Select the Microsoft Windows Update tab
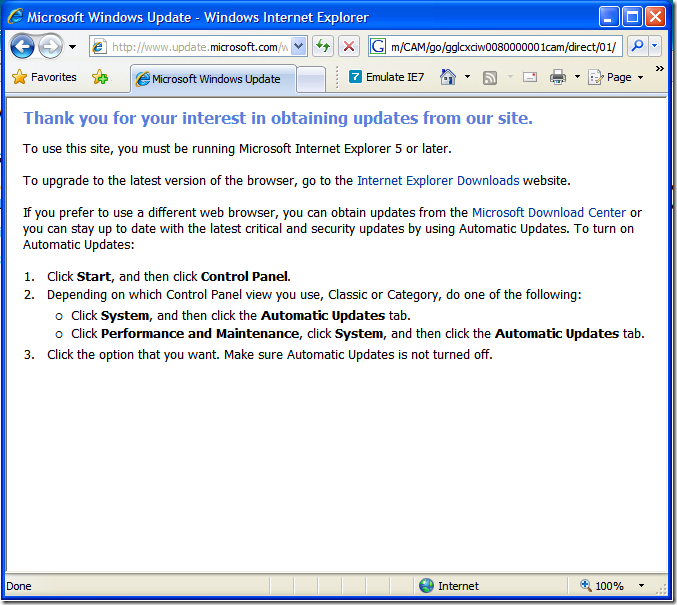Image resolution: width=677 pixels, height=605 pixels. 213,79
